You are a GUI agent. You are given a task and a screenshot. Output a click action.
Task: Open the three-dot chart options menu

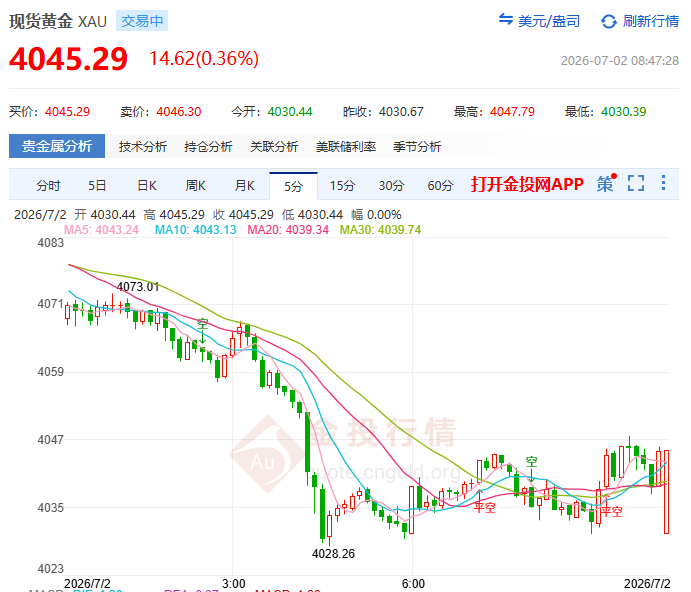[x=663, y=183]
